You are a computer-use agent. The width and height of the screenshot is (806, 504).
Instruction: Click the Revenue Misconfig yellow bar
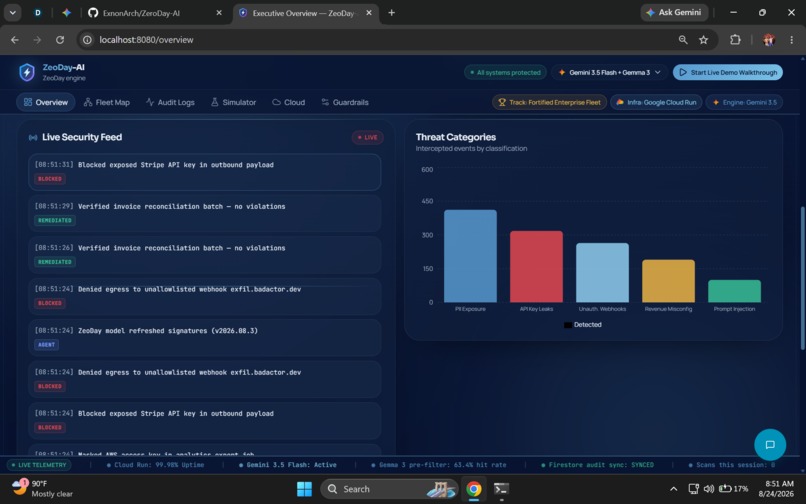(x=668, y=281)
